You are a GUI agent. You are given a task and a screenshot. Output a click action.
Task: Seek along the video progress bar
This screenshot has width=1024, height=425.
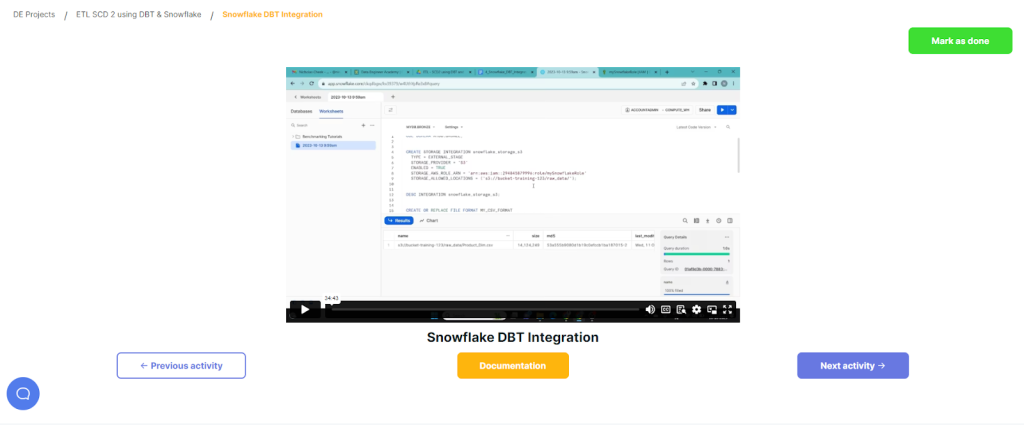click(480, 310)
